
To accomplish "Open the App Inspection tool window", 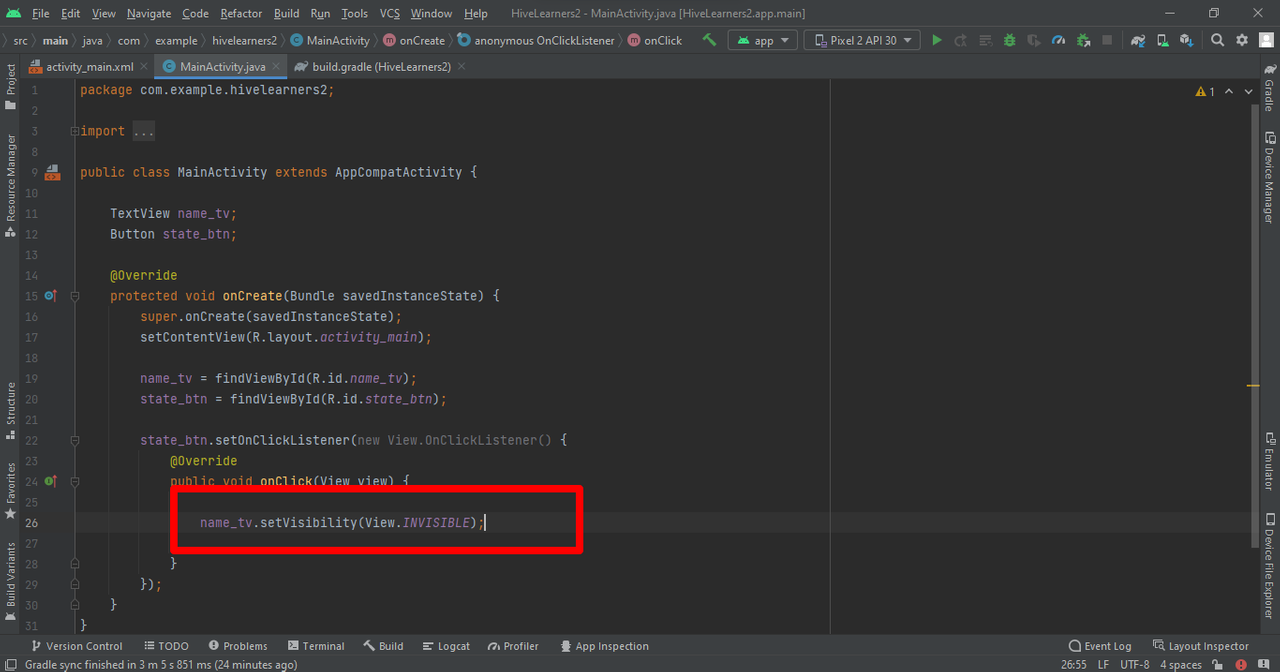I will tap(603, 646).
